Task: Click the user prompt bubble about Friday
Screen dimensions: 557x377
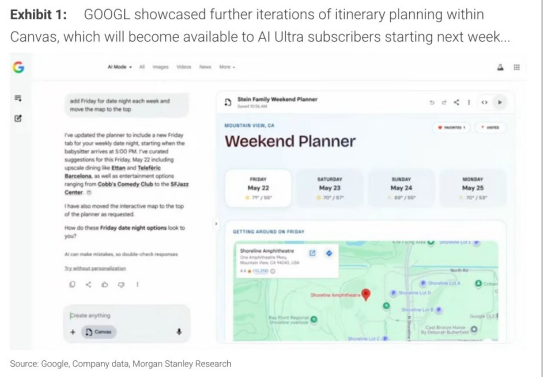Action: point(126,105)
